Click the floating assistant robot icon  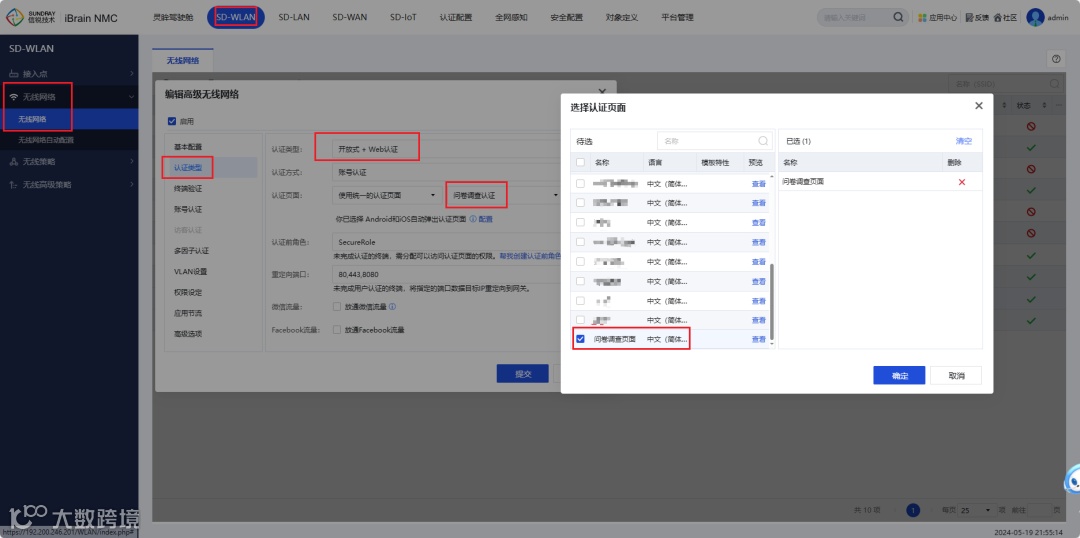point(1072,479)
